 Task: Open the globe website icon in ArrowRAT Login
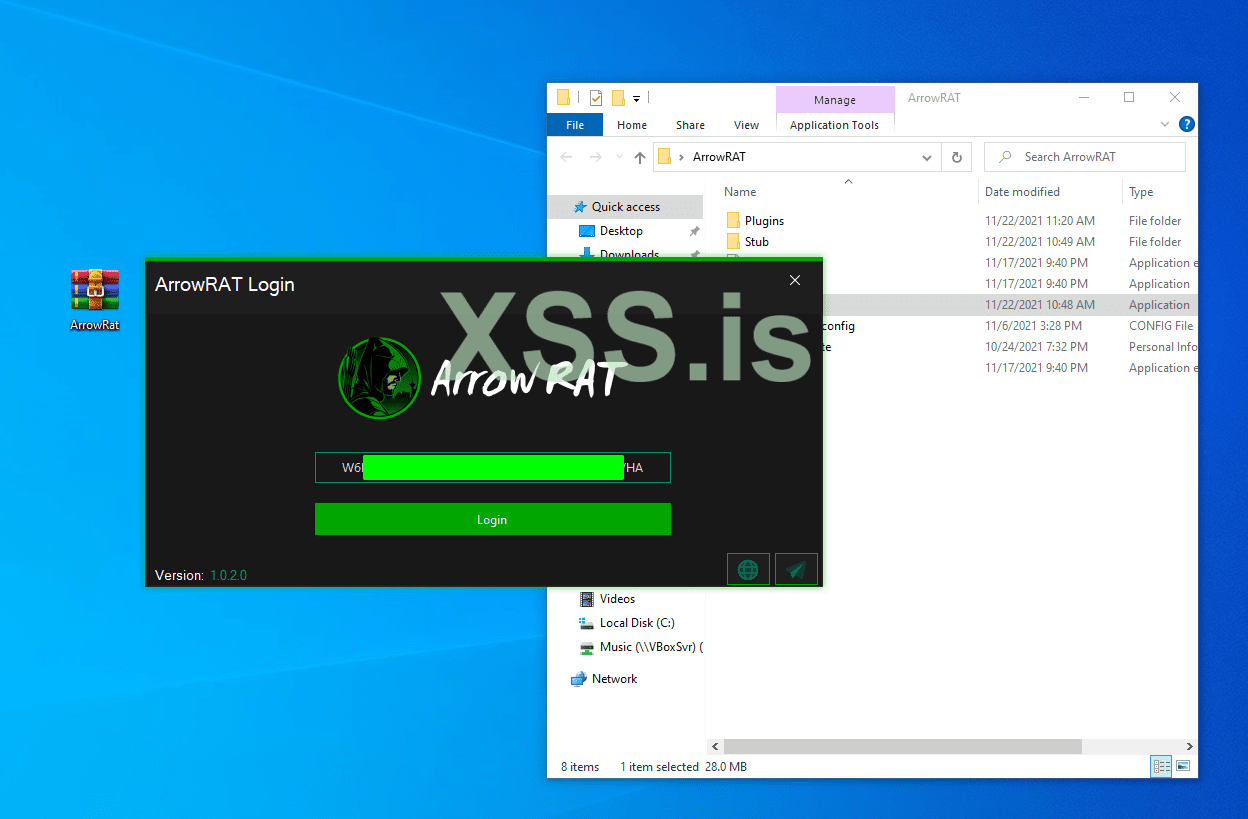coord(748,569)
